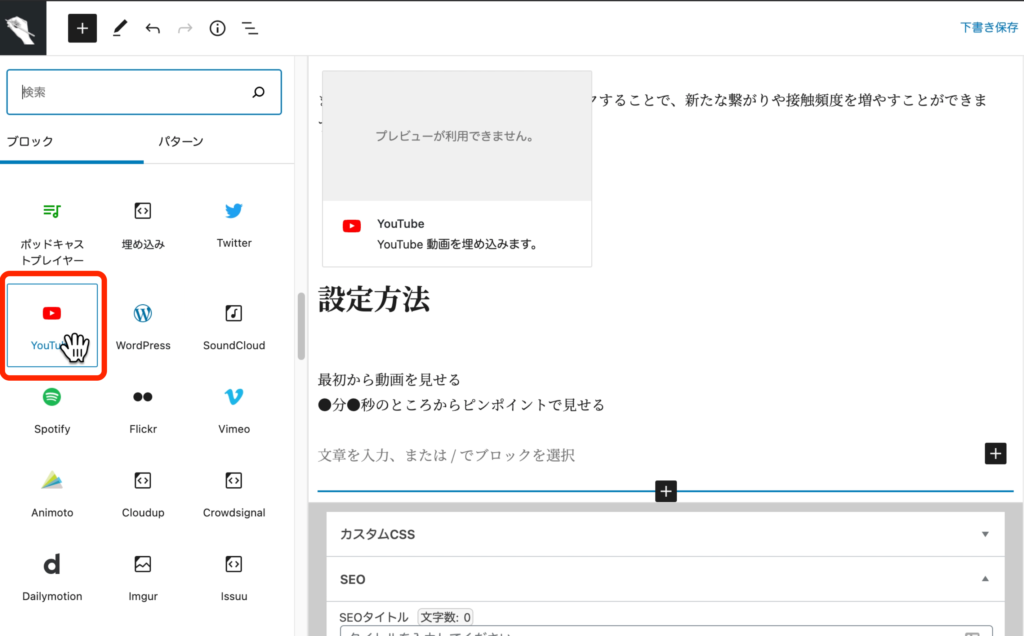1024x636 pixels.
Task: Undo the last change
Action: [x=153, y=28]
